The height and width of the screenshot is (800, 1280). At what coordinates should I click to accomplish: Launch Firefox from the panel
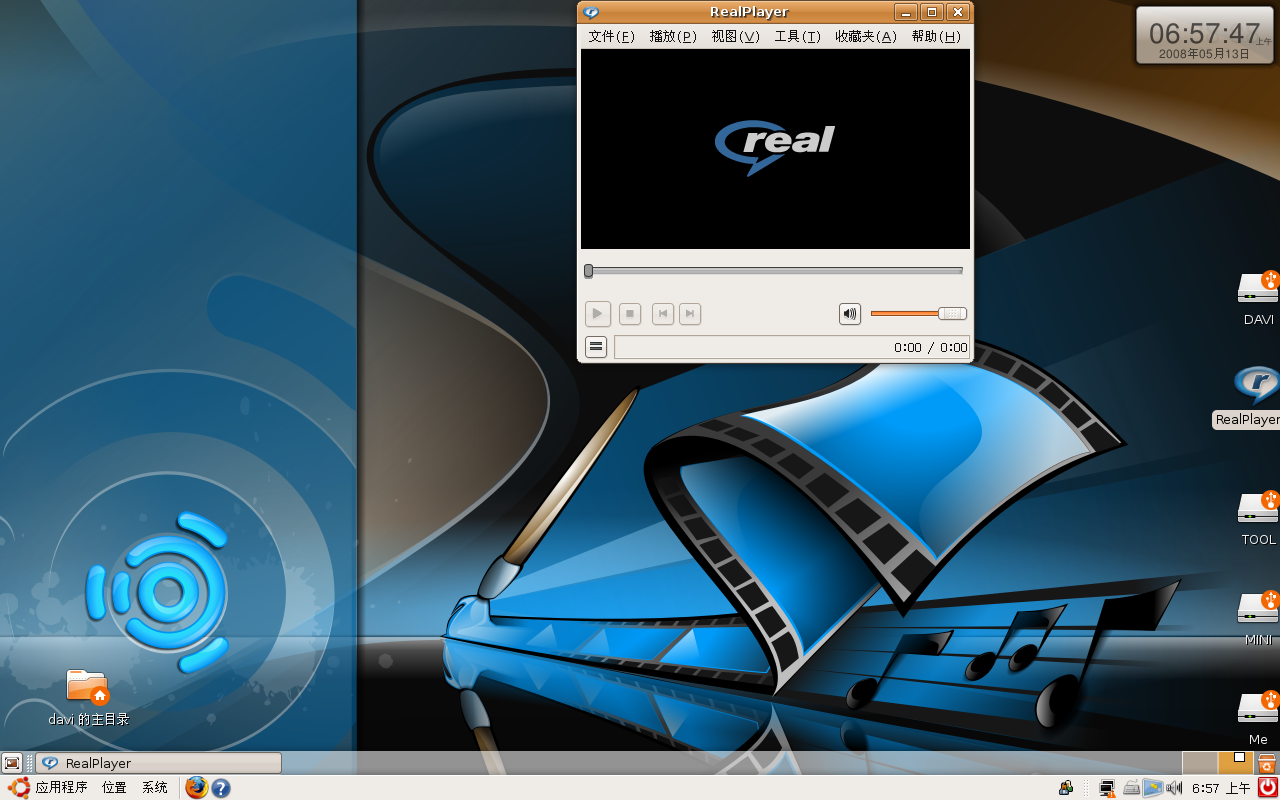[196, 788]
